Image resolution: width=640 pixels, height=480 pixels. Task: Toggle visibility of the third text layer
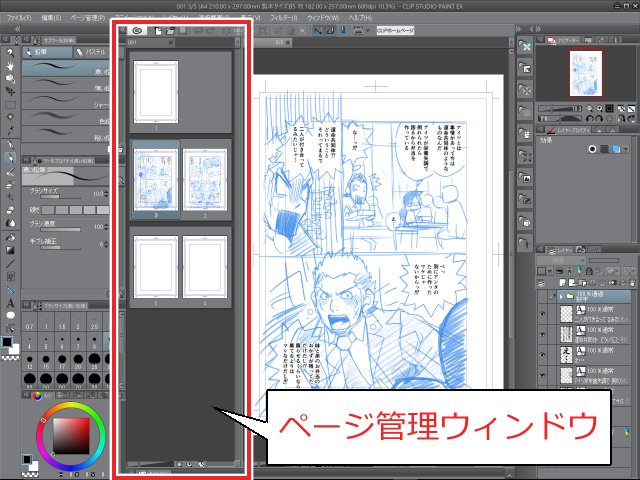[x=542, y=354]
